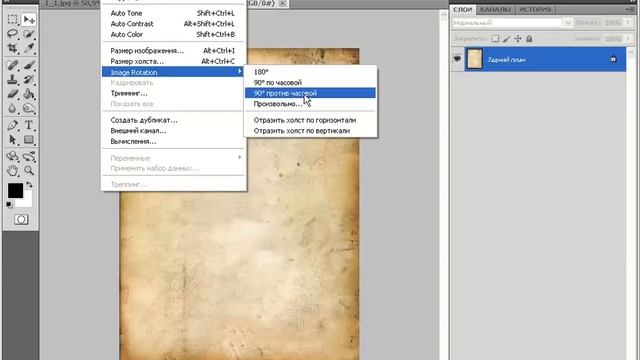
Task: Select the Spot Healing Brush tool
Action: pyautogui.click(x=12, y=65)
